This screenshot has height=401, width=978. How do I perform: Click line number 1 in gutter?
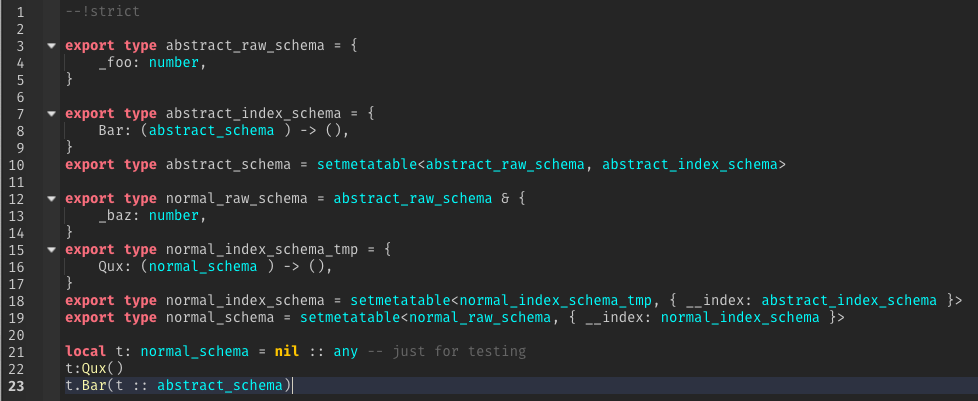click(x=19, y=12)
